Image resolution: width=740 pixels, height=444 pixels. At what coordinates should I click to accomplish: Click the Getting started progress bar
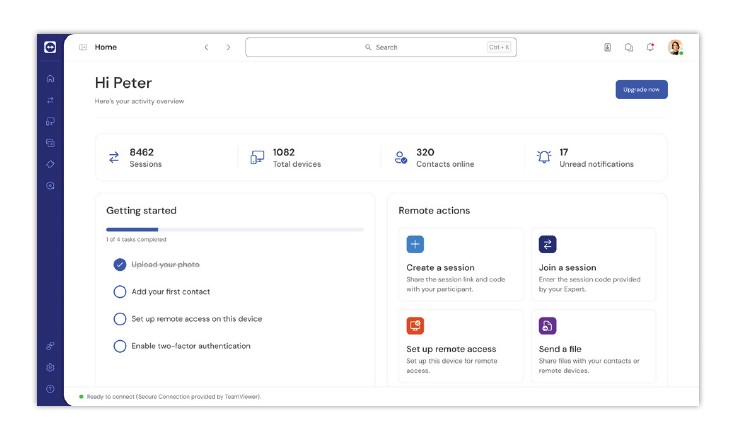click(234, 230)
